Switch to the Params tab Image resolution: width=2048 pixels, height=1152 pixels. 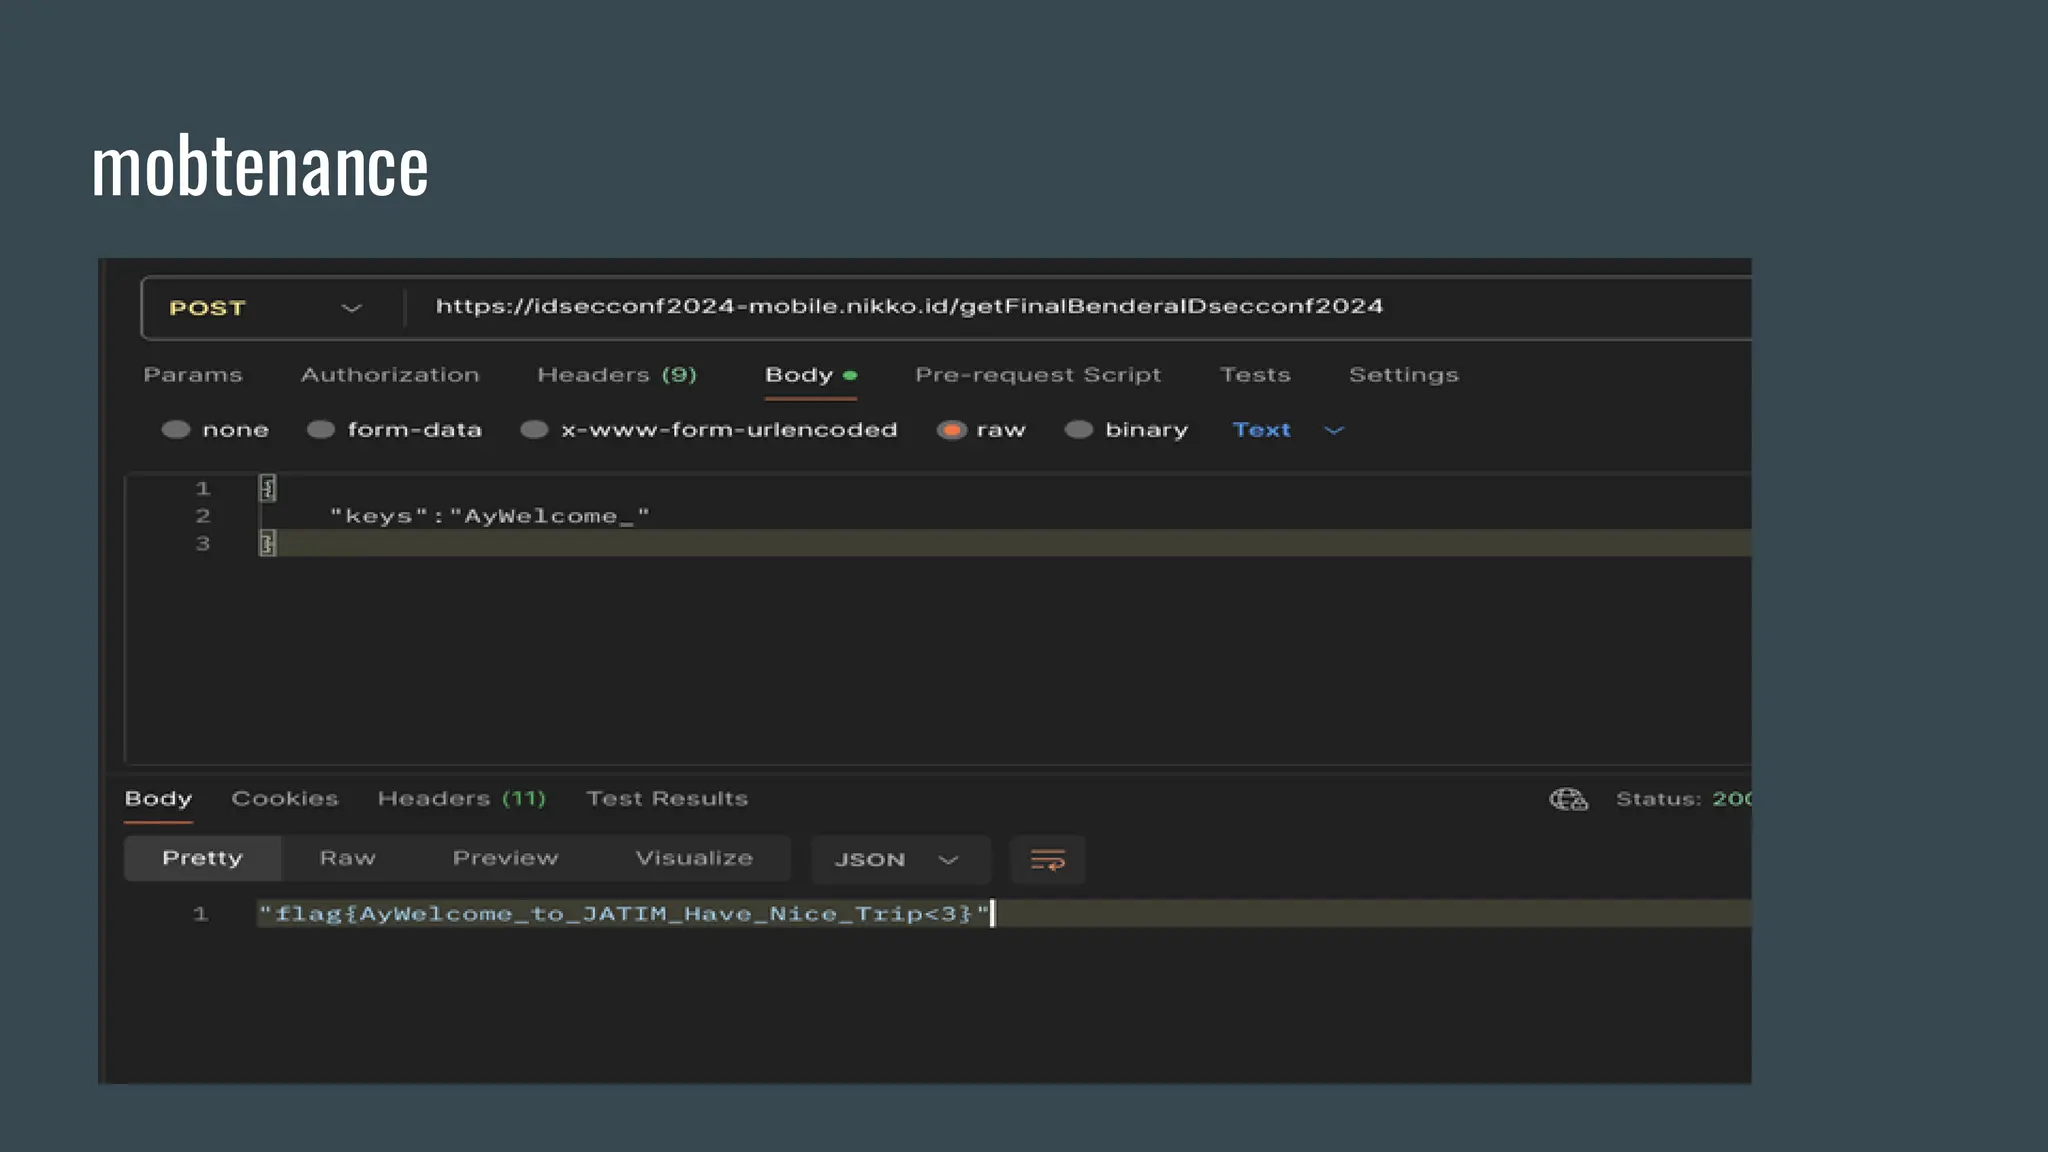click(193, 375)
